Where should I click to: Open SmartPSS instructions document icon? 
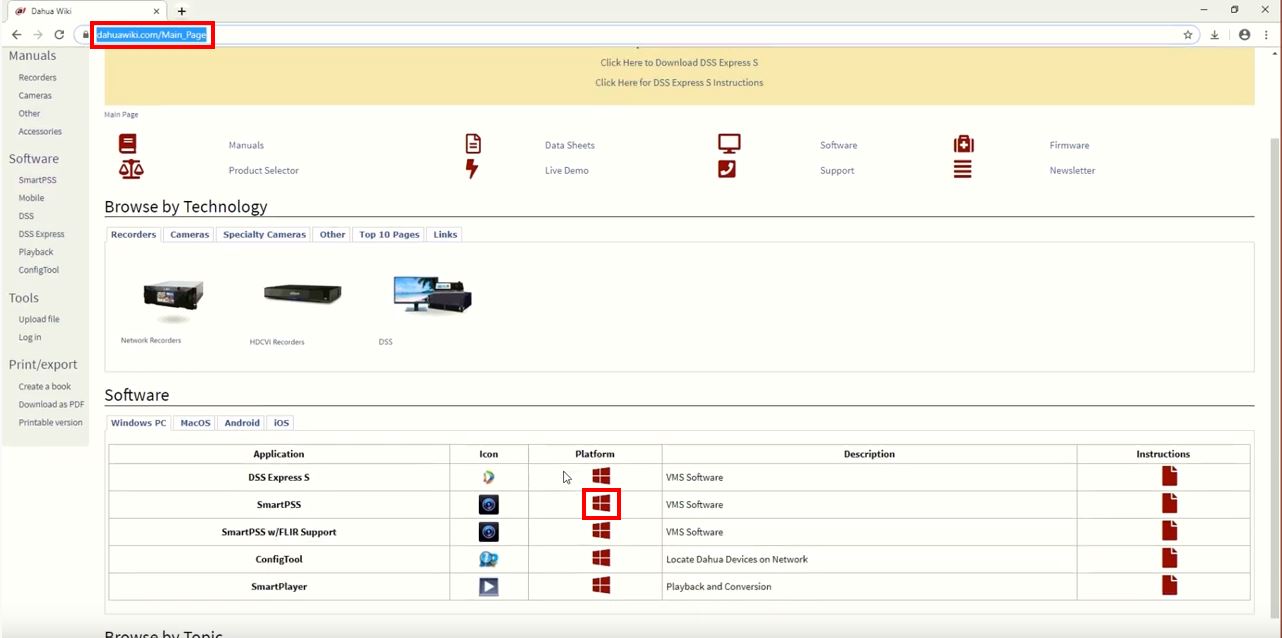click(x=1169, y=504)
